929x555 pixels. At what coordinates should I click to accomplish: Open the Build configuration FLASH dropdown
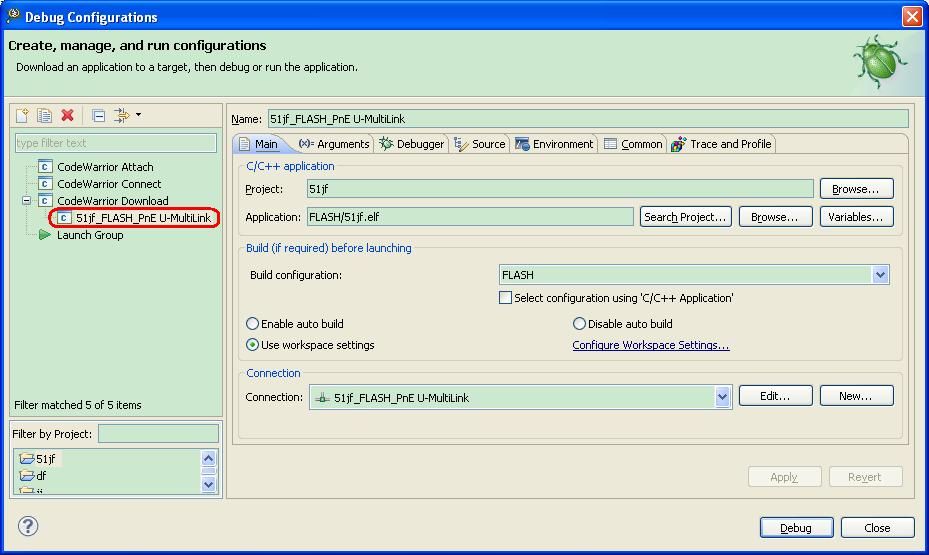click(880, 275)
